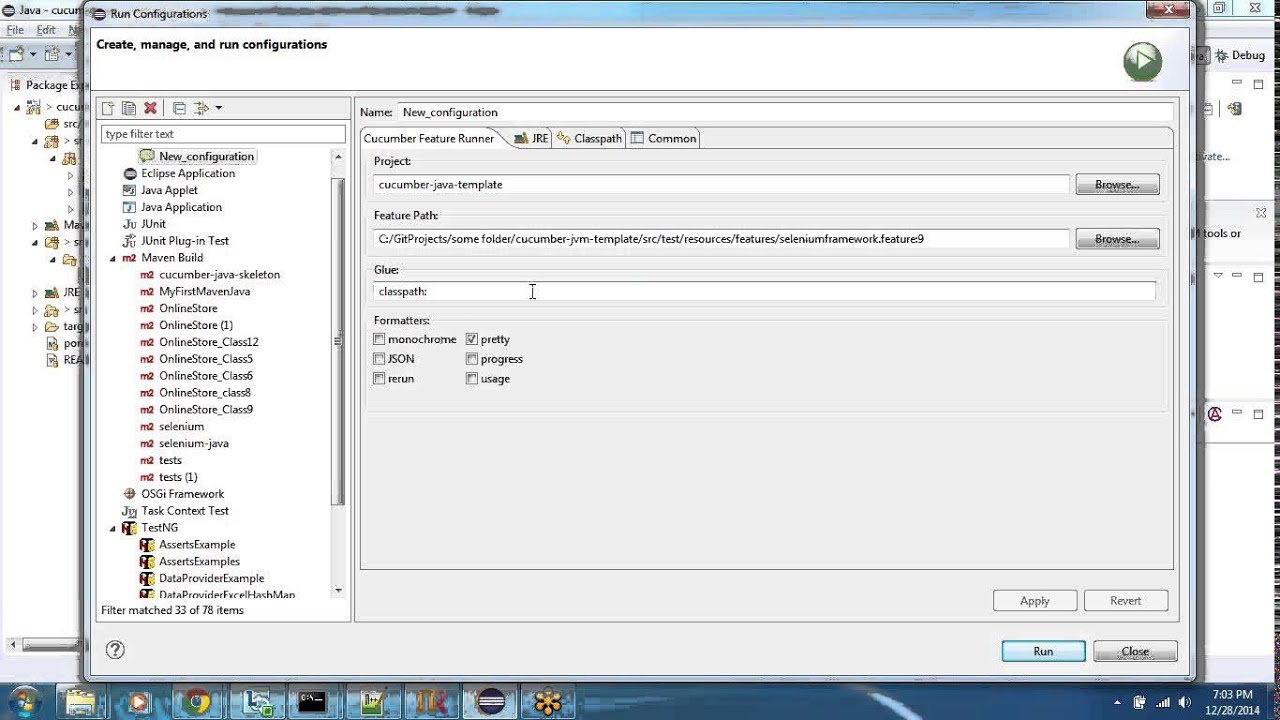
Task: Click scroll down arrow of configurations tree
Action: [338, 591]
